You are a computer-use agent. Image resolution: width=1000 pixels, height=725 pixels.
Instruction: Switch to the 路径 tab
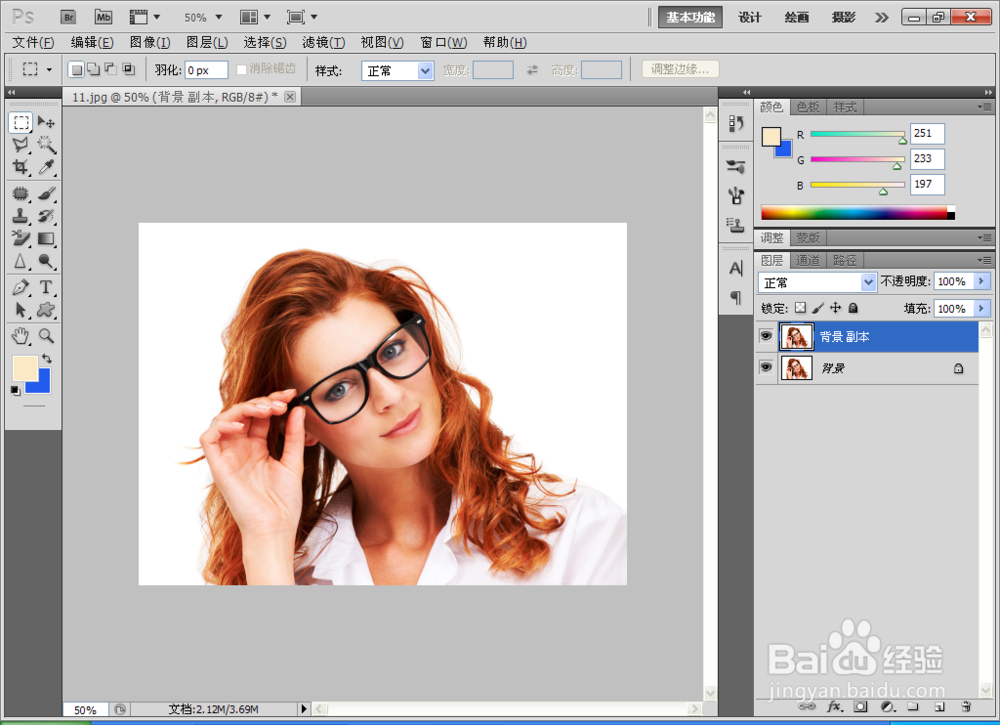pos(844,260)
